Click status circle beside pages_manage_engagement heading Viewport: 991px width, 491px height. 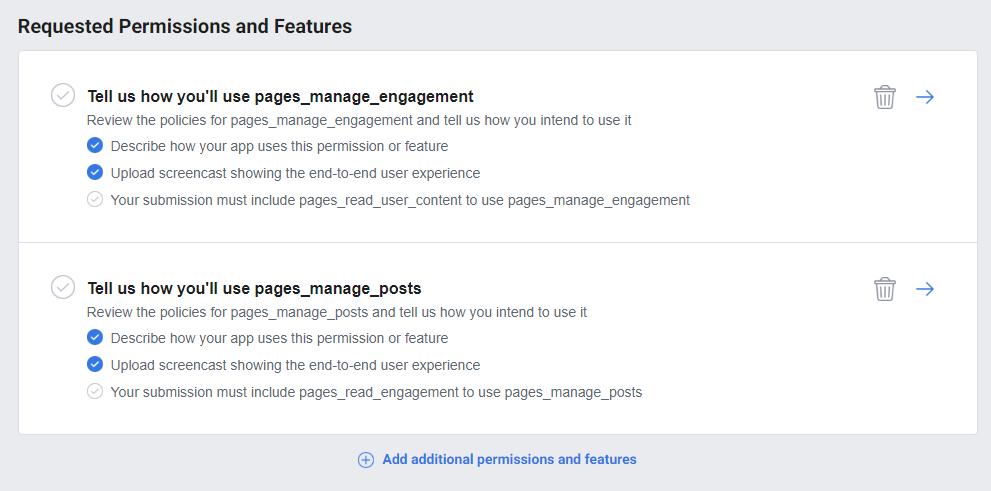[x=63, y=95]
